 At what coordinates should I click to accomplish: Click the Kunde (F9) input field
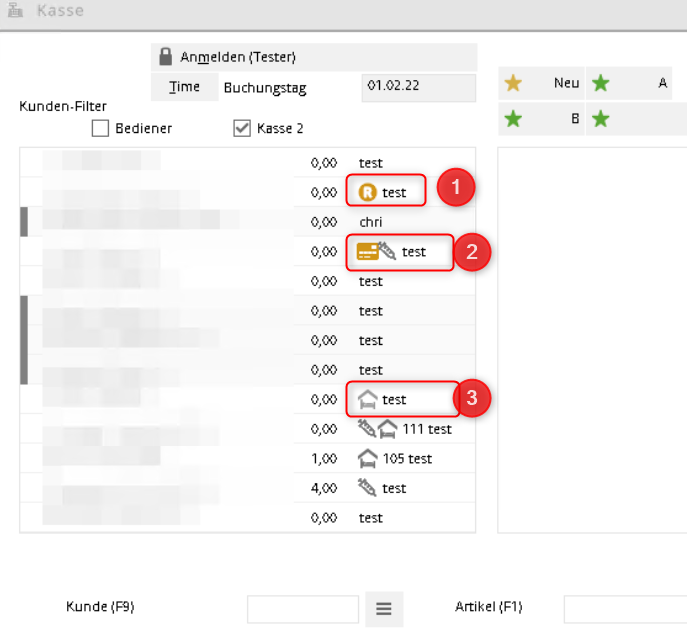303,609
